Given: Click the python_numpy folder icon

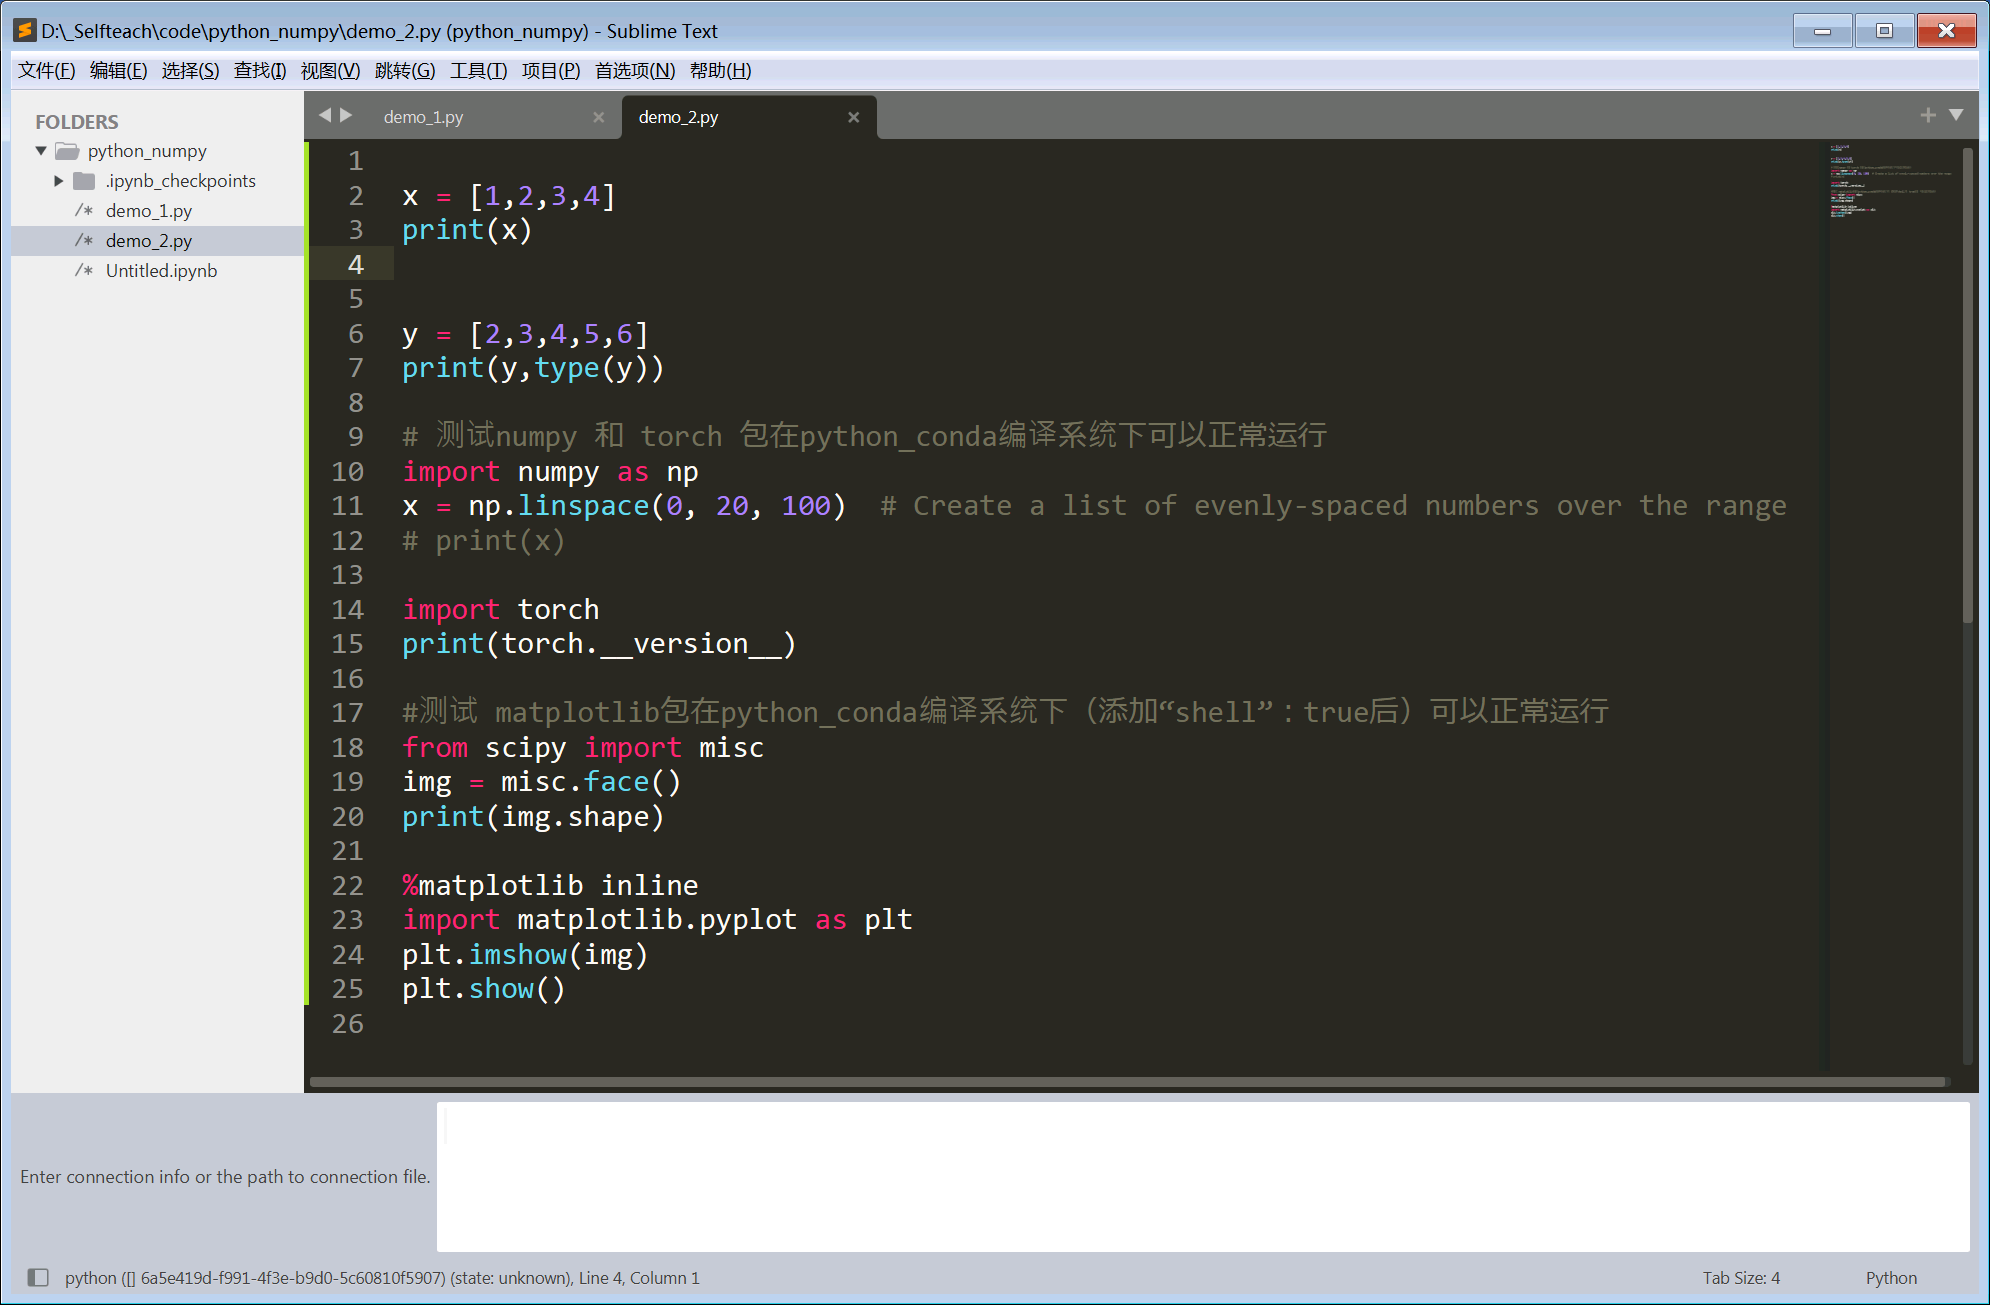Looking at the screenshot, I should pos(66,151).
